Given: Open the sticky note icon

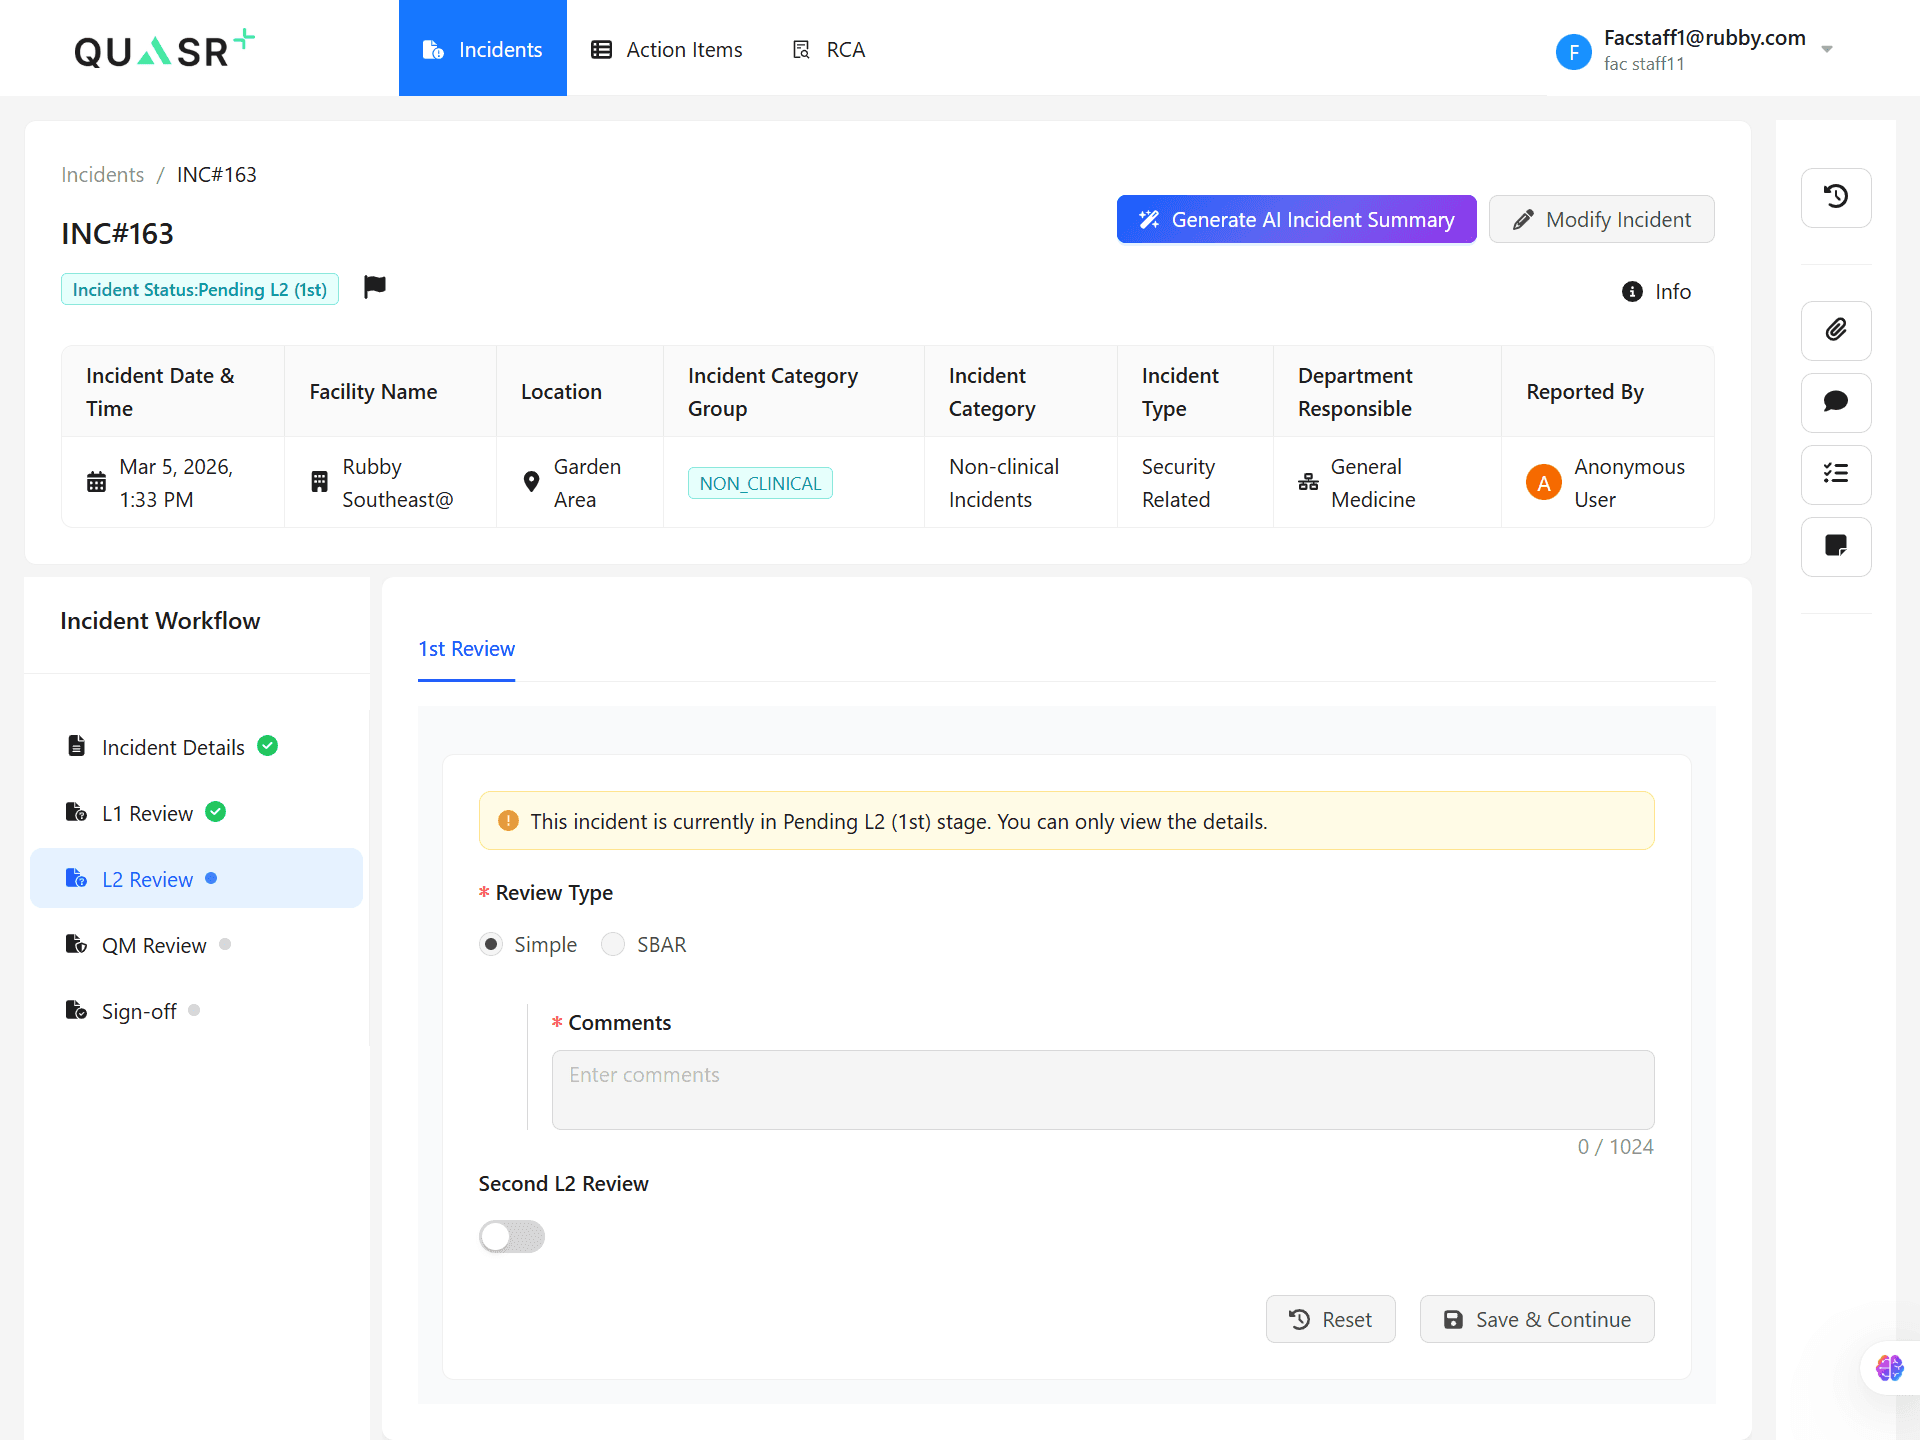Looking at the screenshot, I should pos(1835,546).
